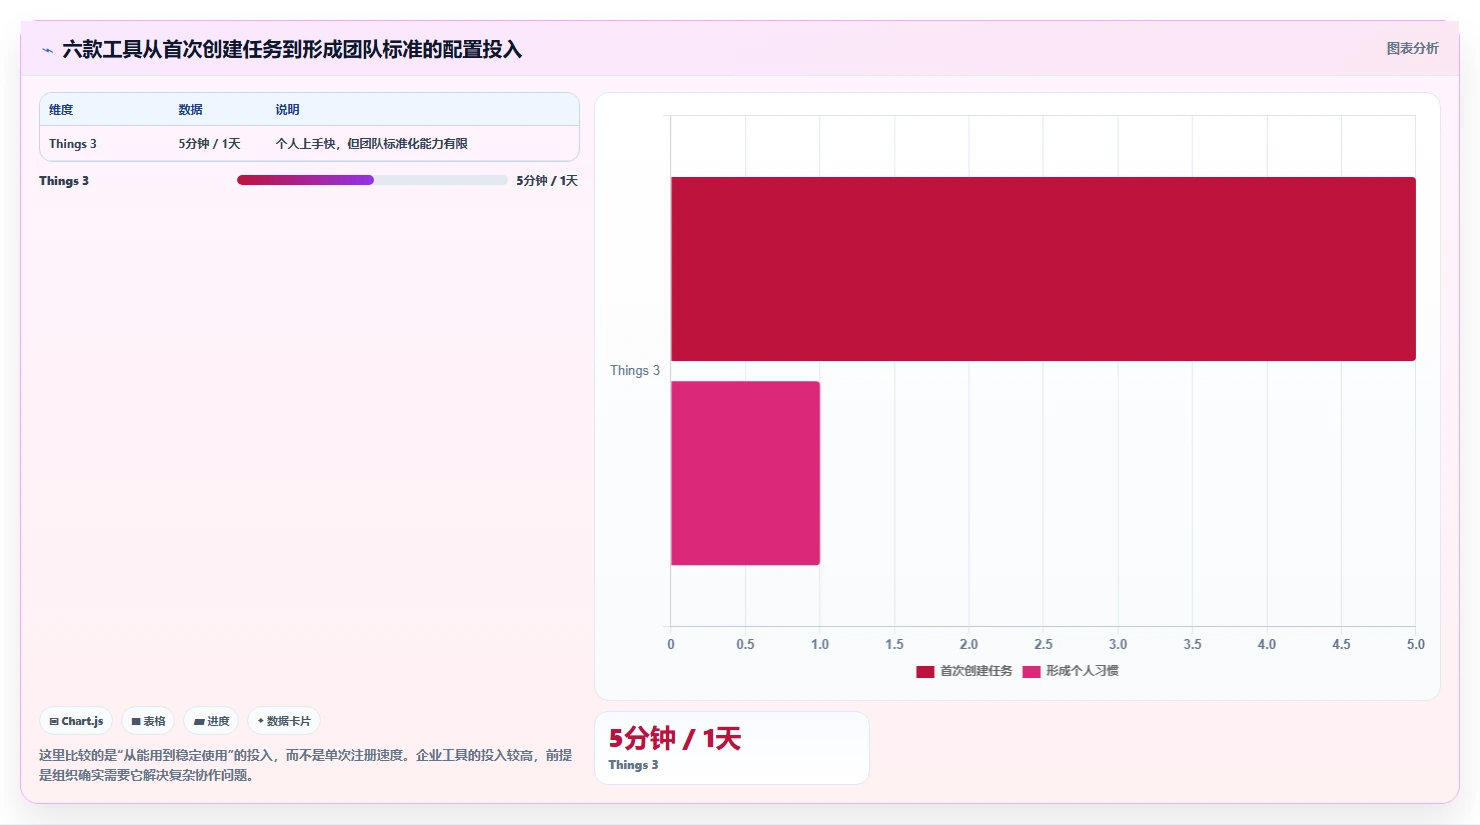This screenshot has height=825, width=1480.
Task: Click the 说明 column header
Action: (287, 110)
